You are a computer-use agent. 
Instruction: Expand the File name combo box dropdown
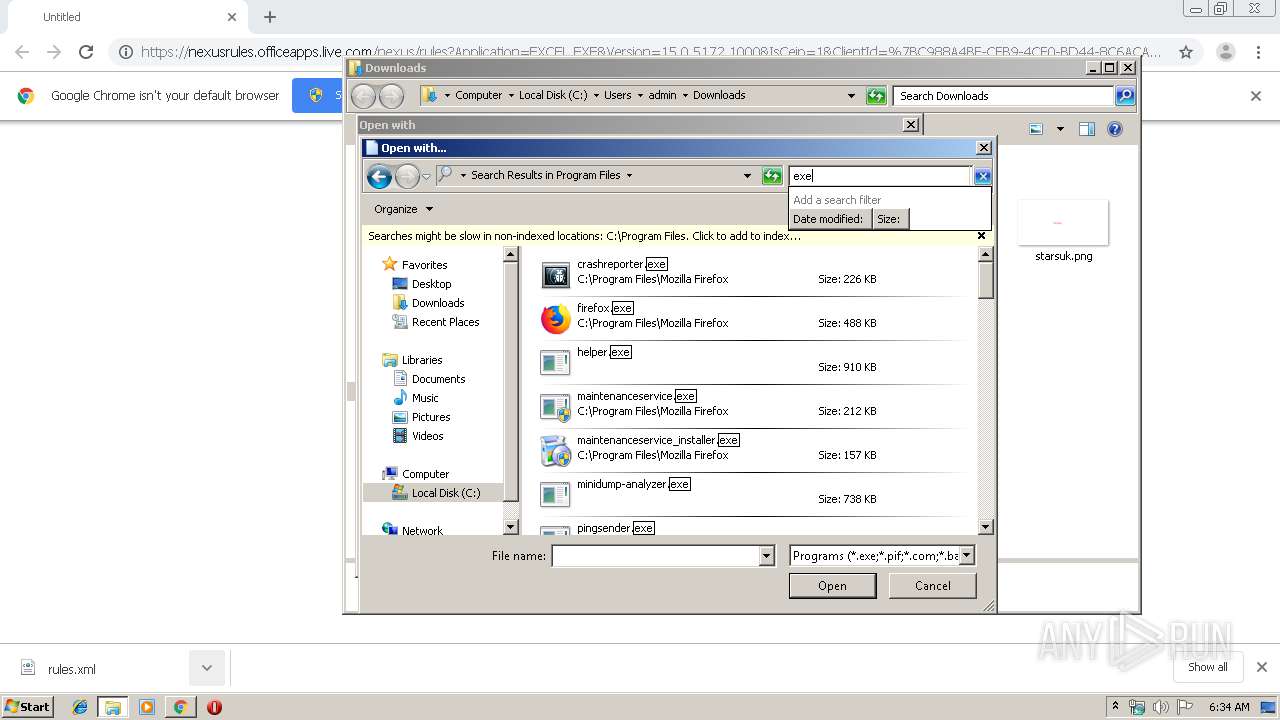(x=767, y=556)
